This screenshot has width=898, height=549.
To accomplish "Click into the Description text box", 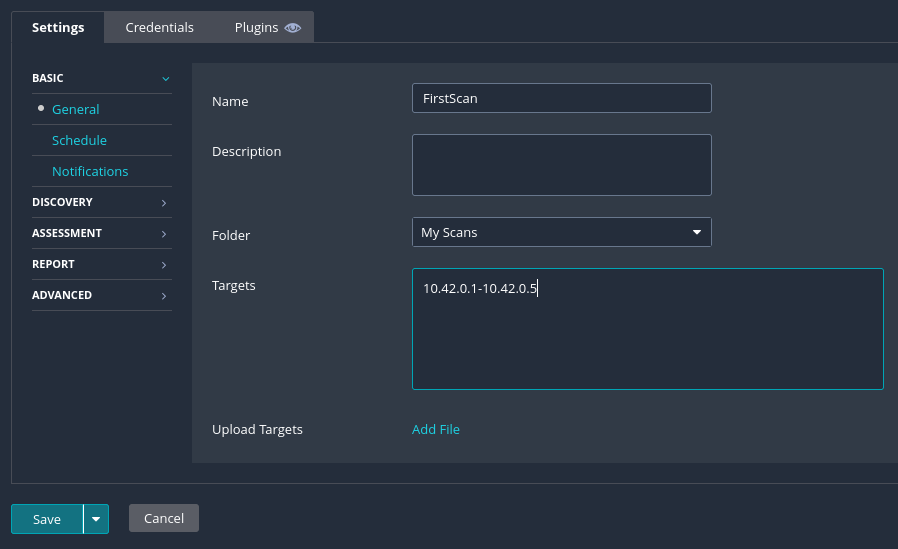I will (561, 165).
